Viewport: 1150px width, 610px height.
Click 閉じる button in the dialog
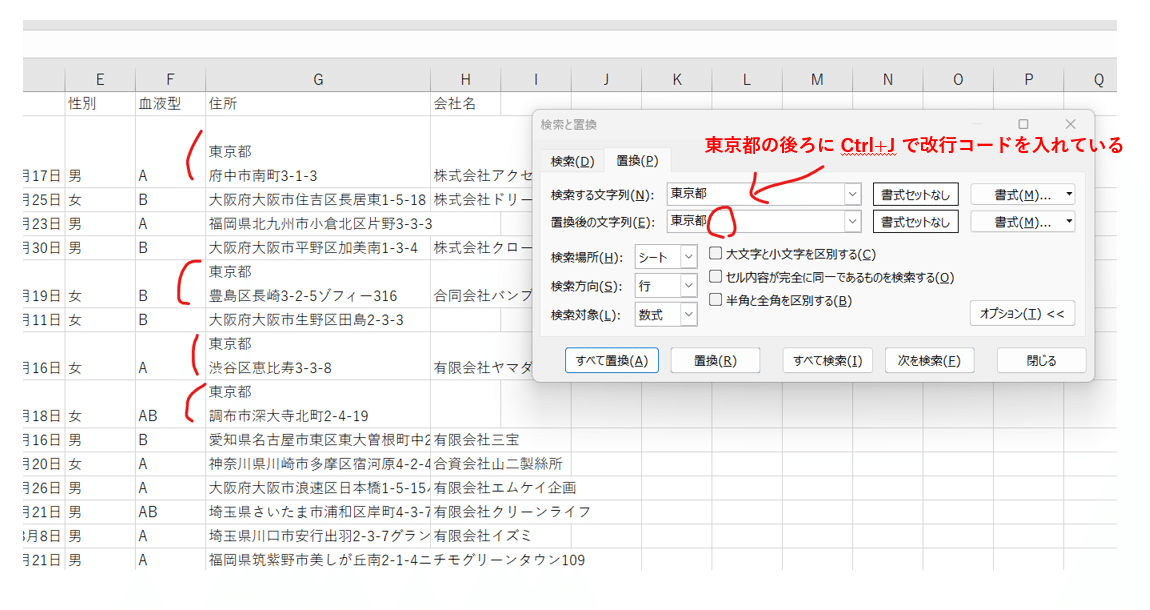(1041, 360)
